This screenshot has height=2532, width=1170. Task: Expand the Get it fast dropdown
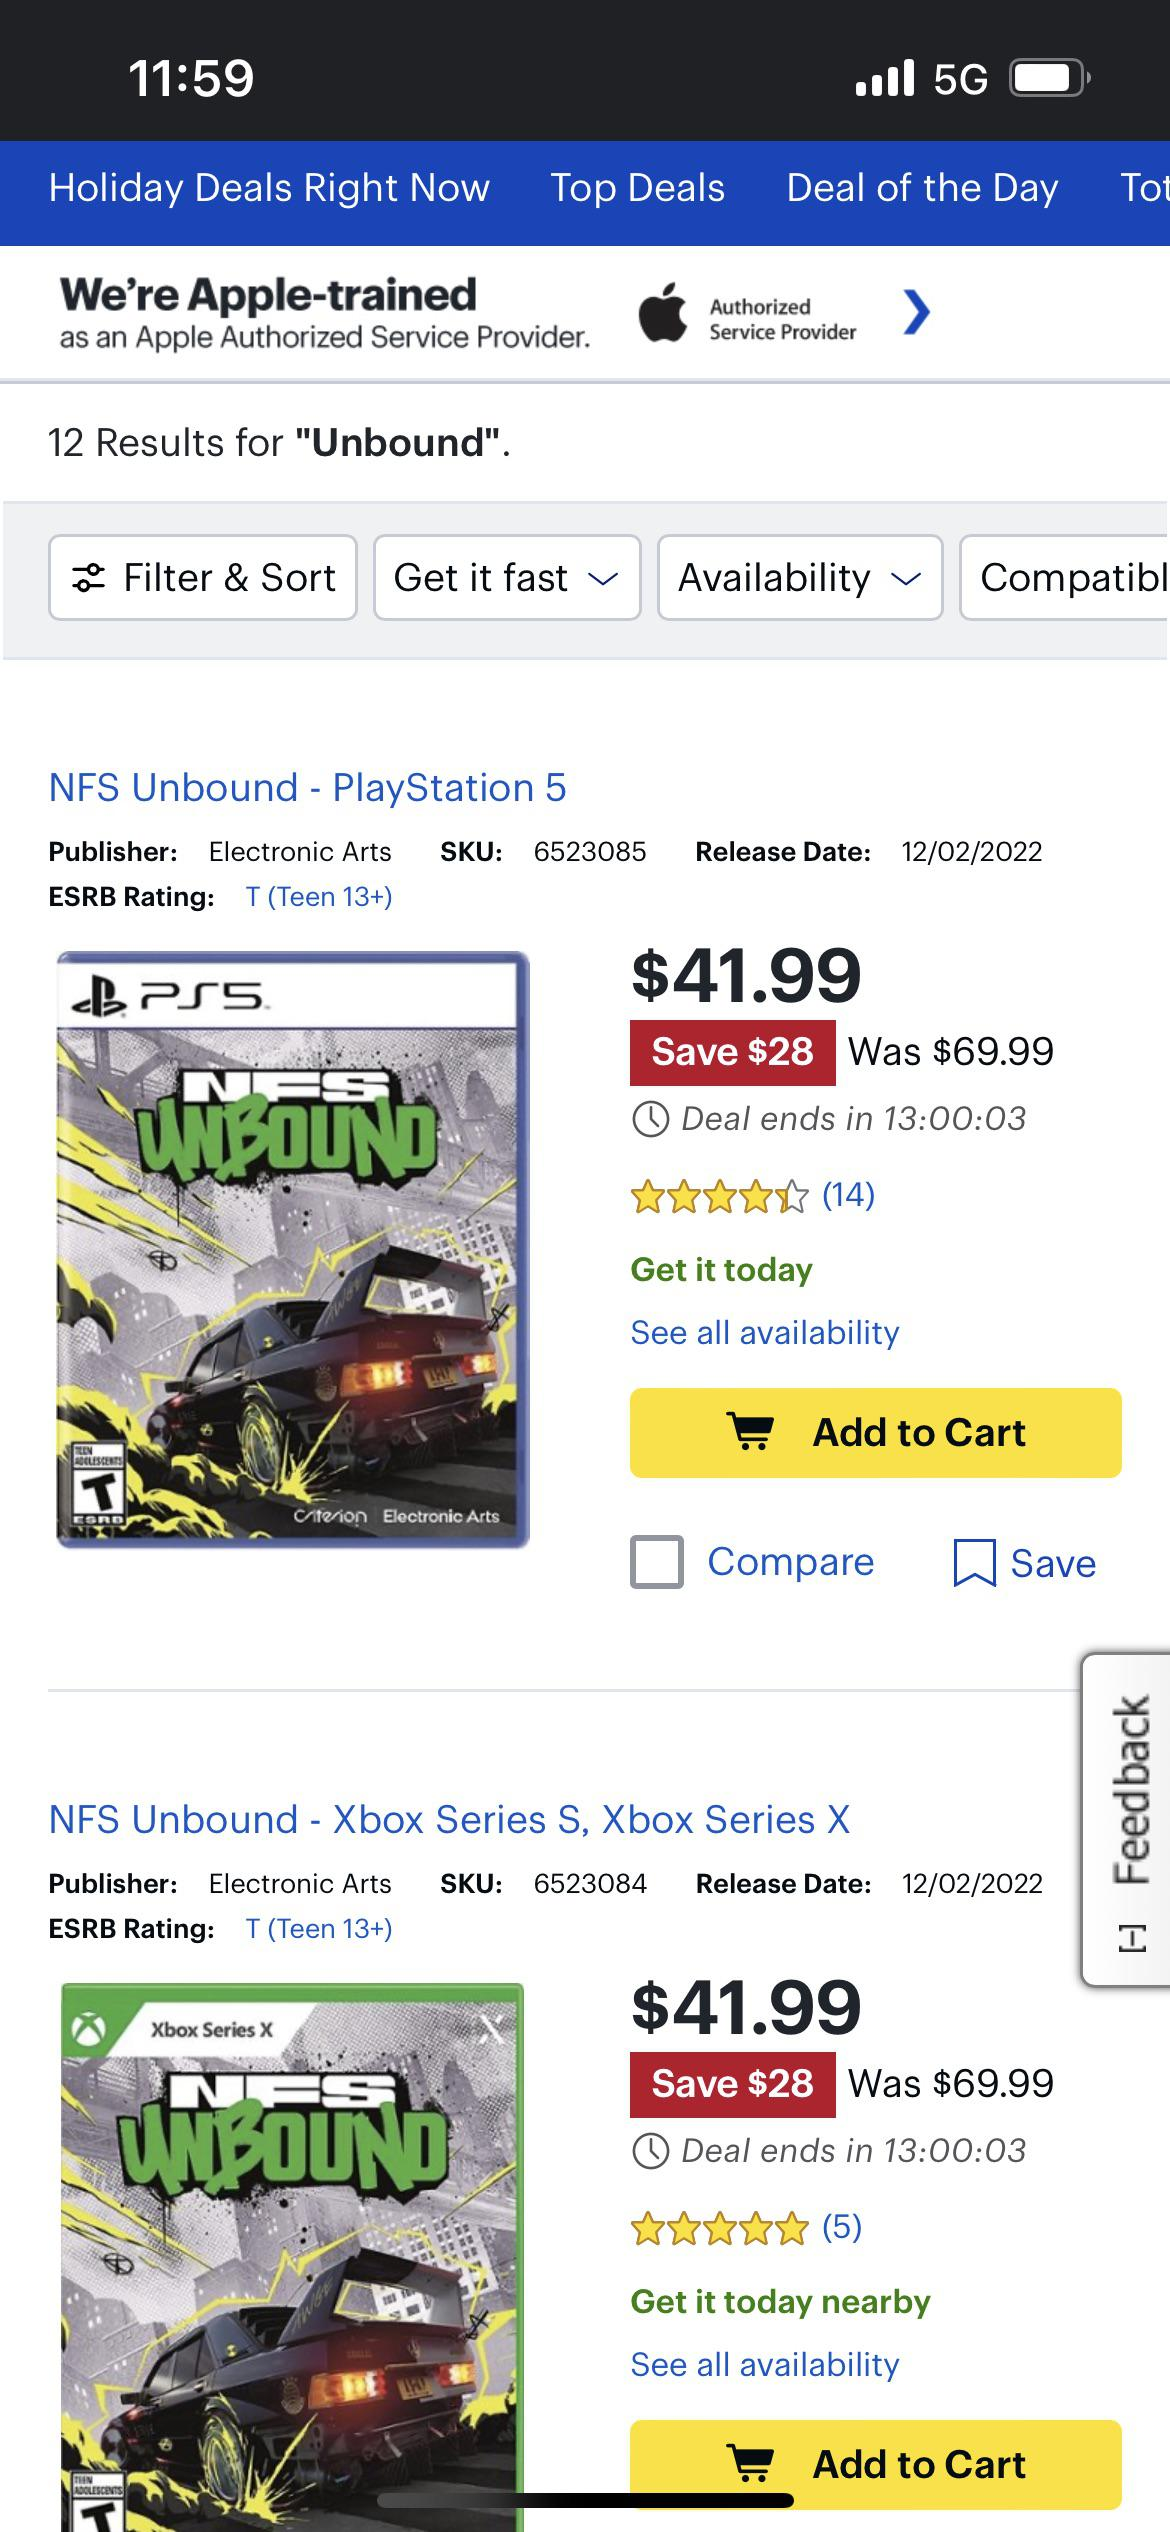point(506,578)
